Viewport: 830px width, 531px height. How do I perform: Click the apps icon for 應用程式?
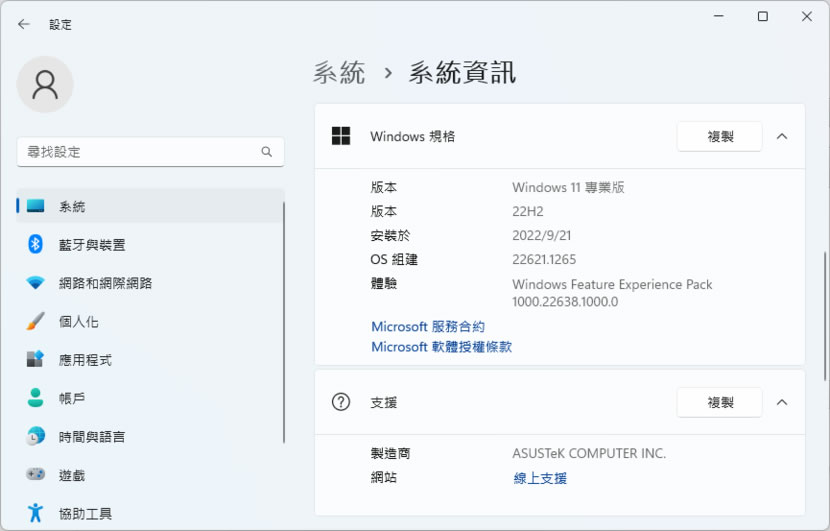35,359
